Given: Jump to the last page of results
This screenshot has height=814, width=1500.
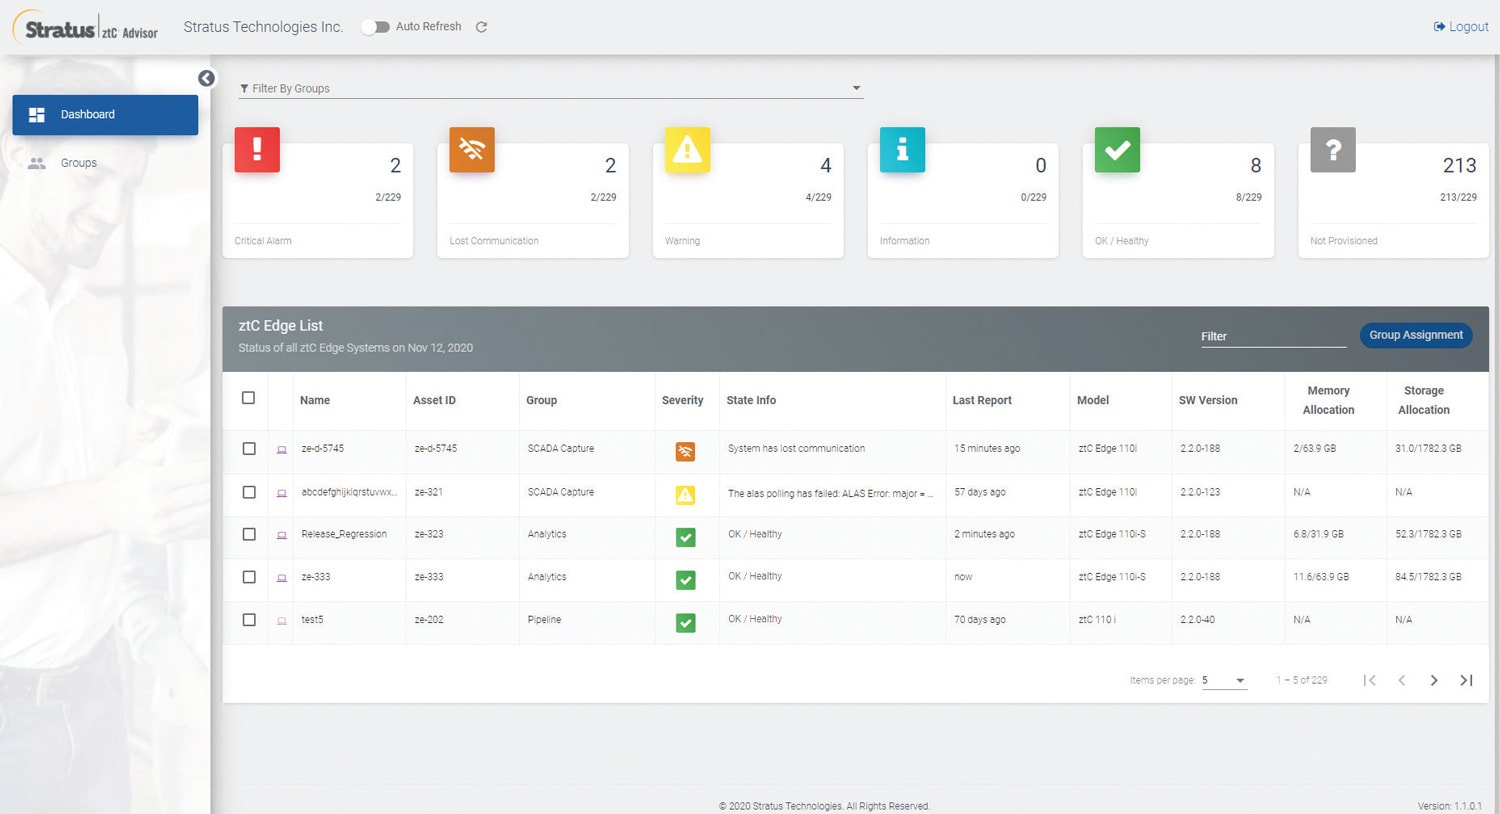Looking at the screenshot, I should (x=1466, y=680).
